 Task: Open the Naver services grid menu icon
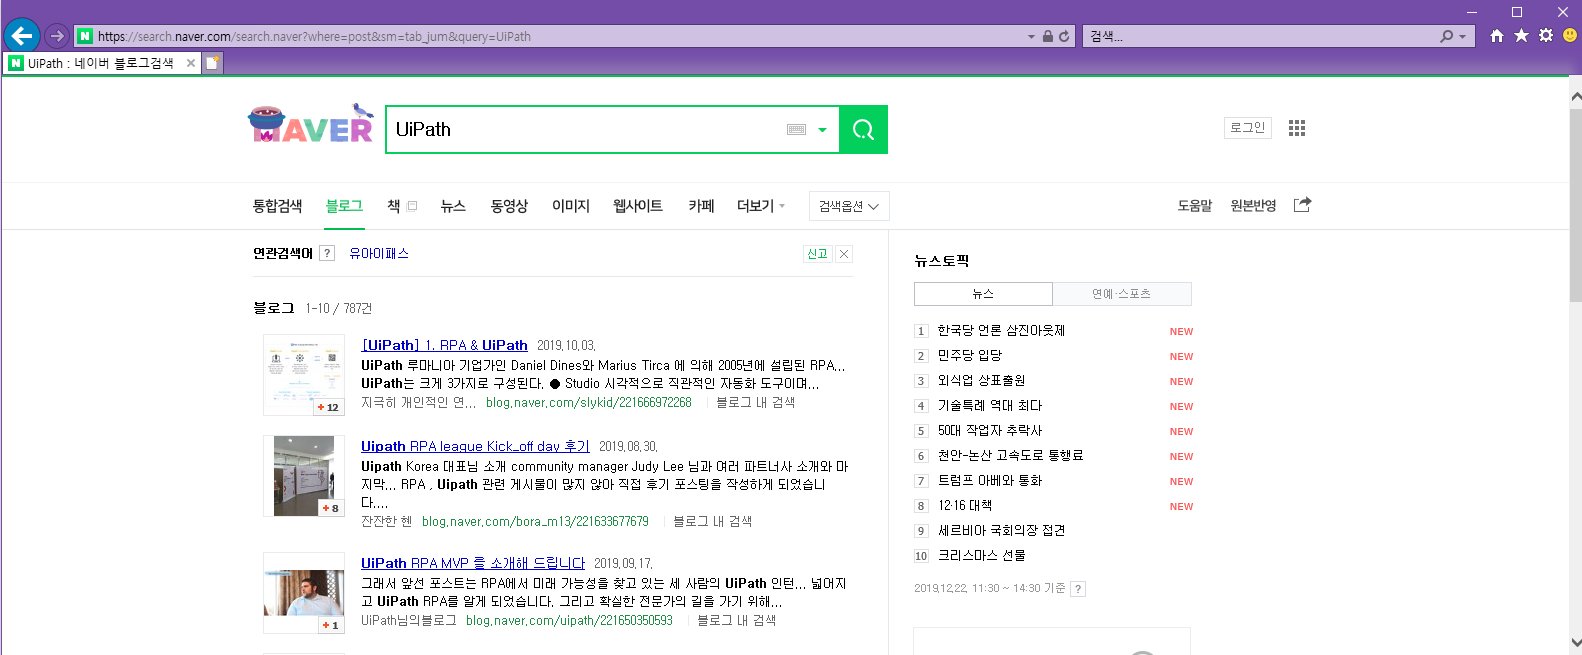pyautogui.click(x=1297, y=128)
